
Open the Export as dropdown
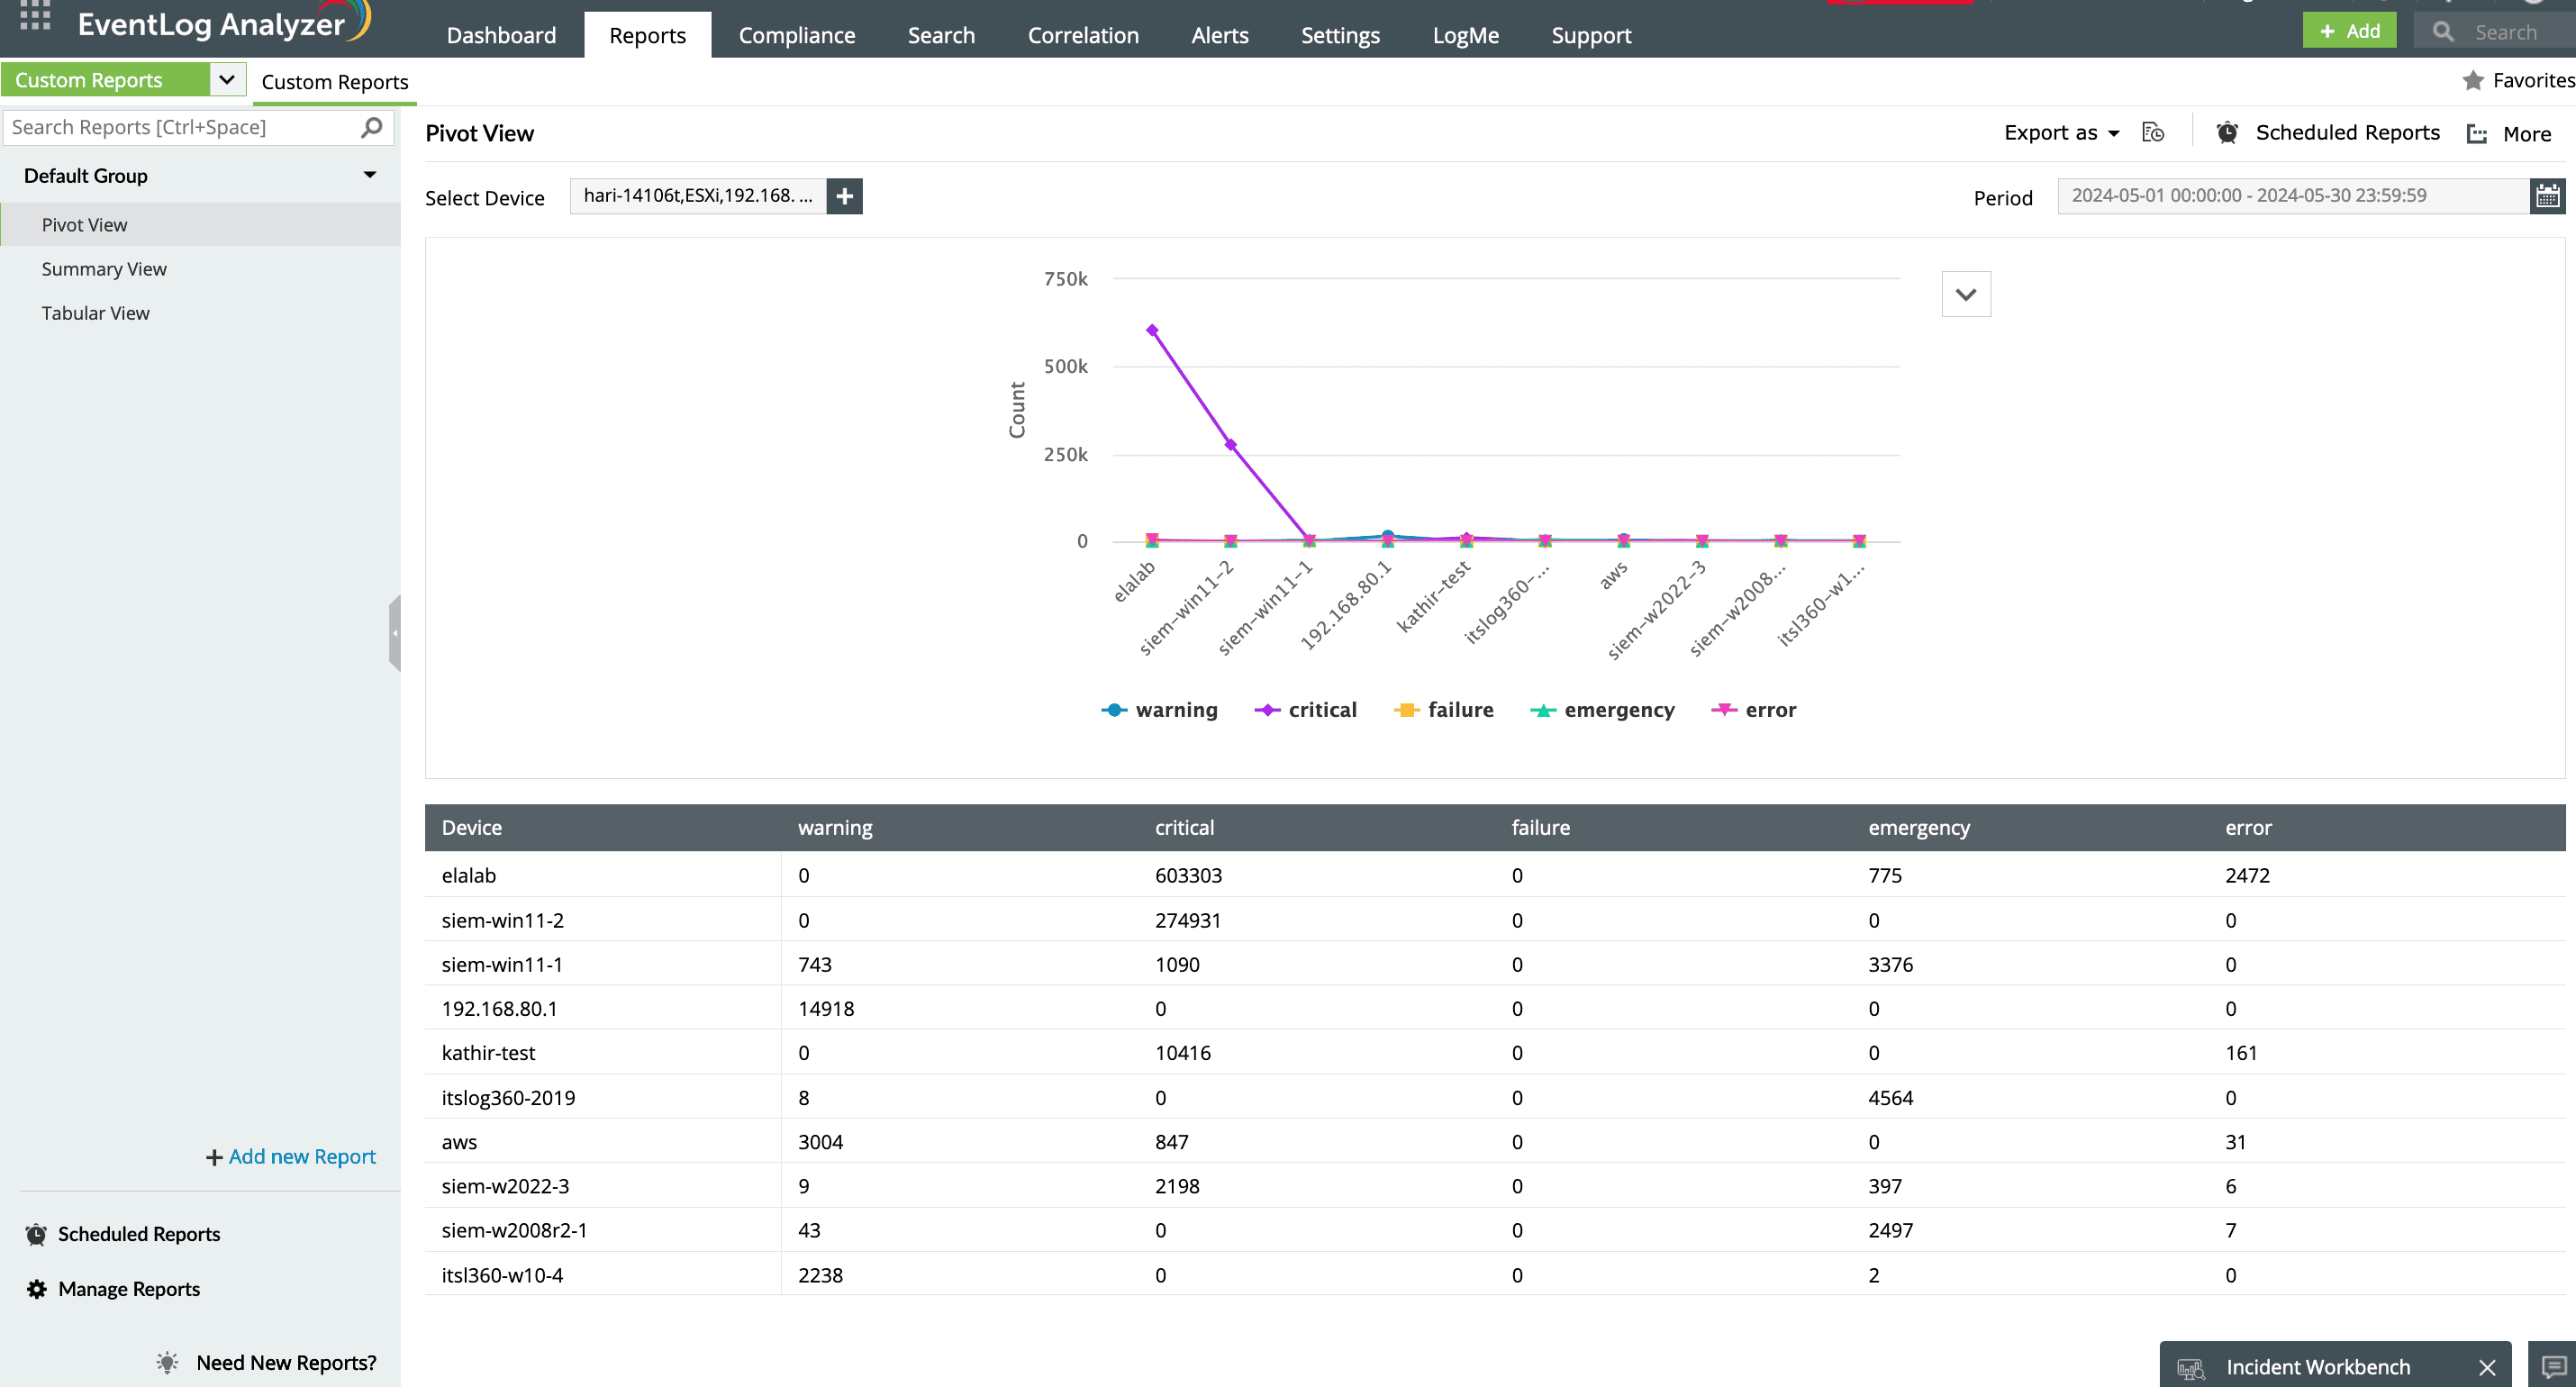click(x=2059, y=132)
